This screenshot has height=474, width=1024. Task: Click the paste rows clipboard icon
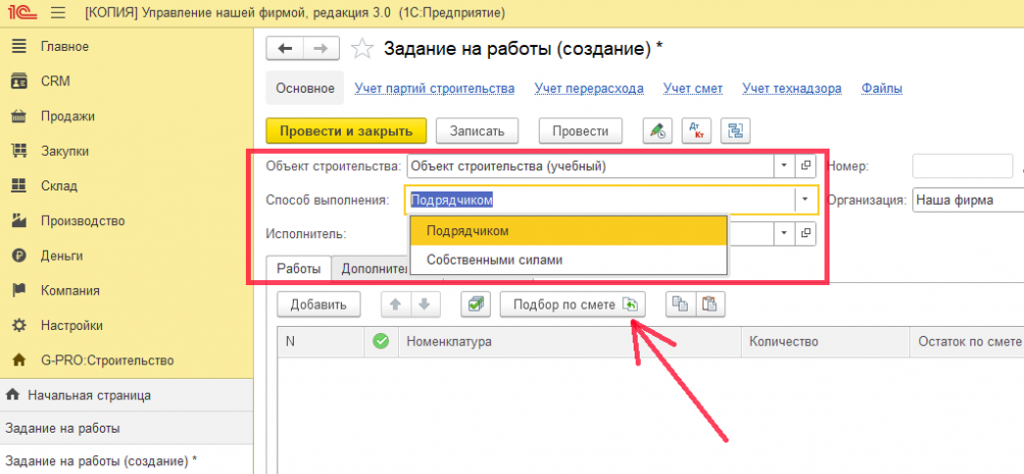(708, 305)
